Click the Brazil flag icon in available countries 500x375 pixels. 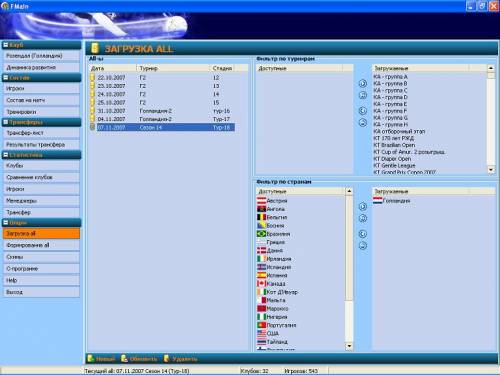[261, 234]
